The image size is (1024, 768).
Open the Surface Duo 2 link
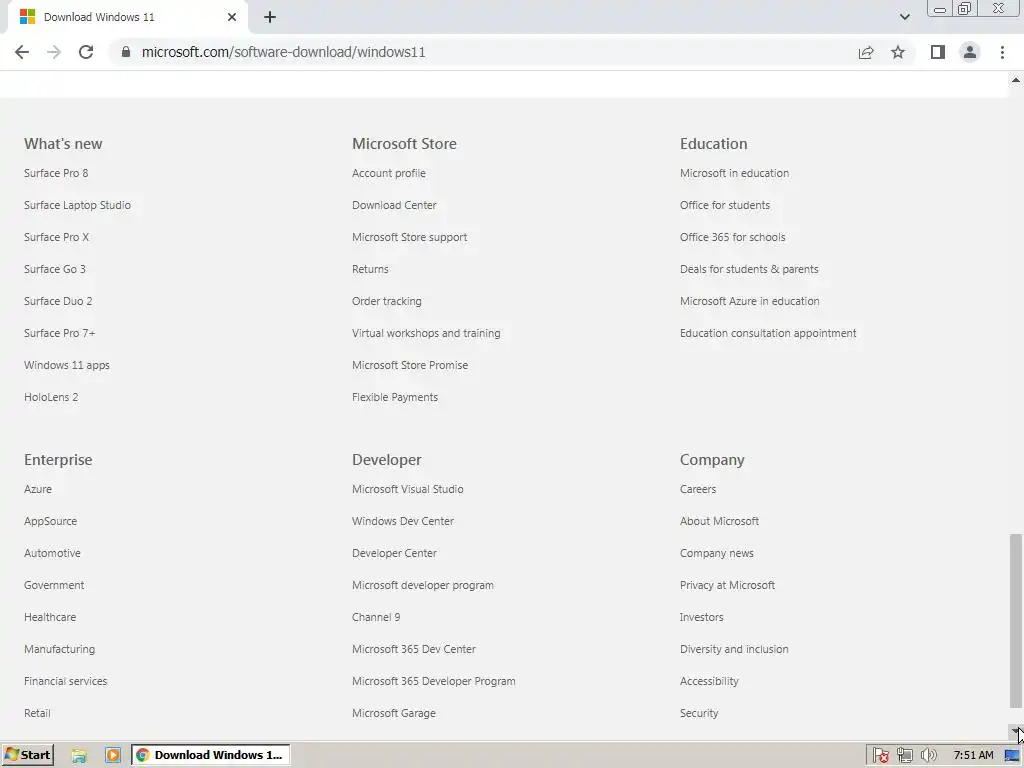point(58,301)
